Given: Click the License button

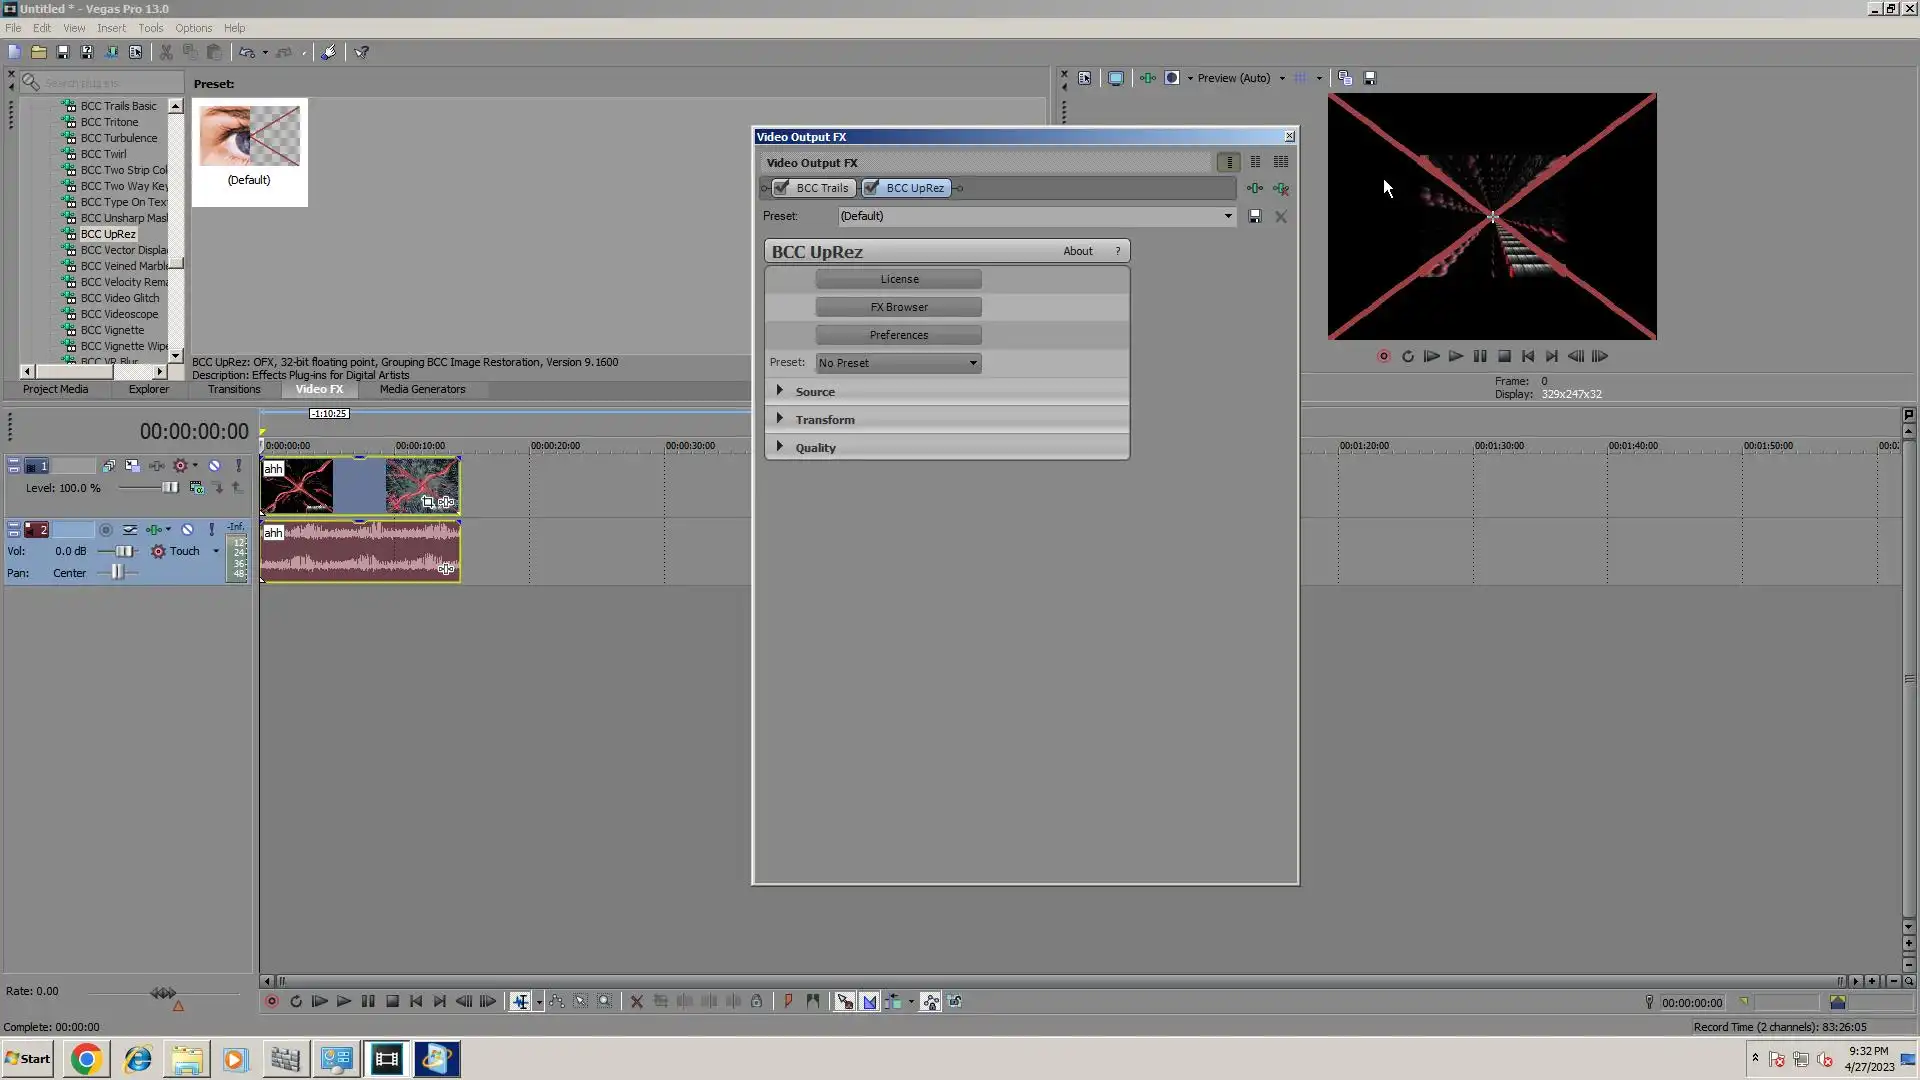Looking at the screenshot, I should pyautogui.click(x=898, y=279).
